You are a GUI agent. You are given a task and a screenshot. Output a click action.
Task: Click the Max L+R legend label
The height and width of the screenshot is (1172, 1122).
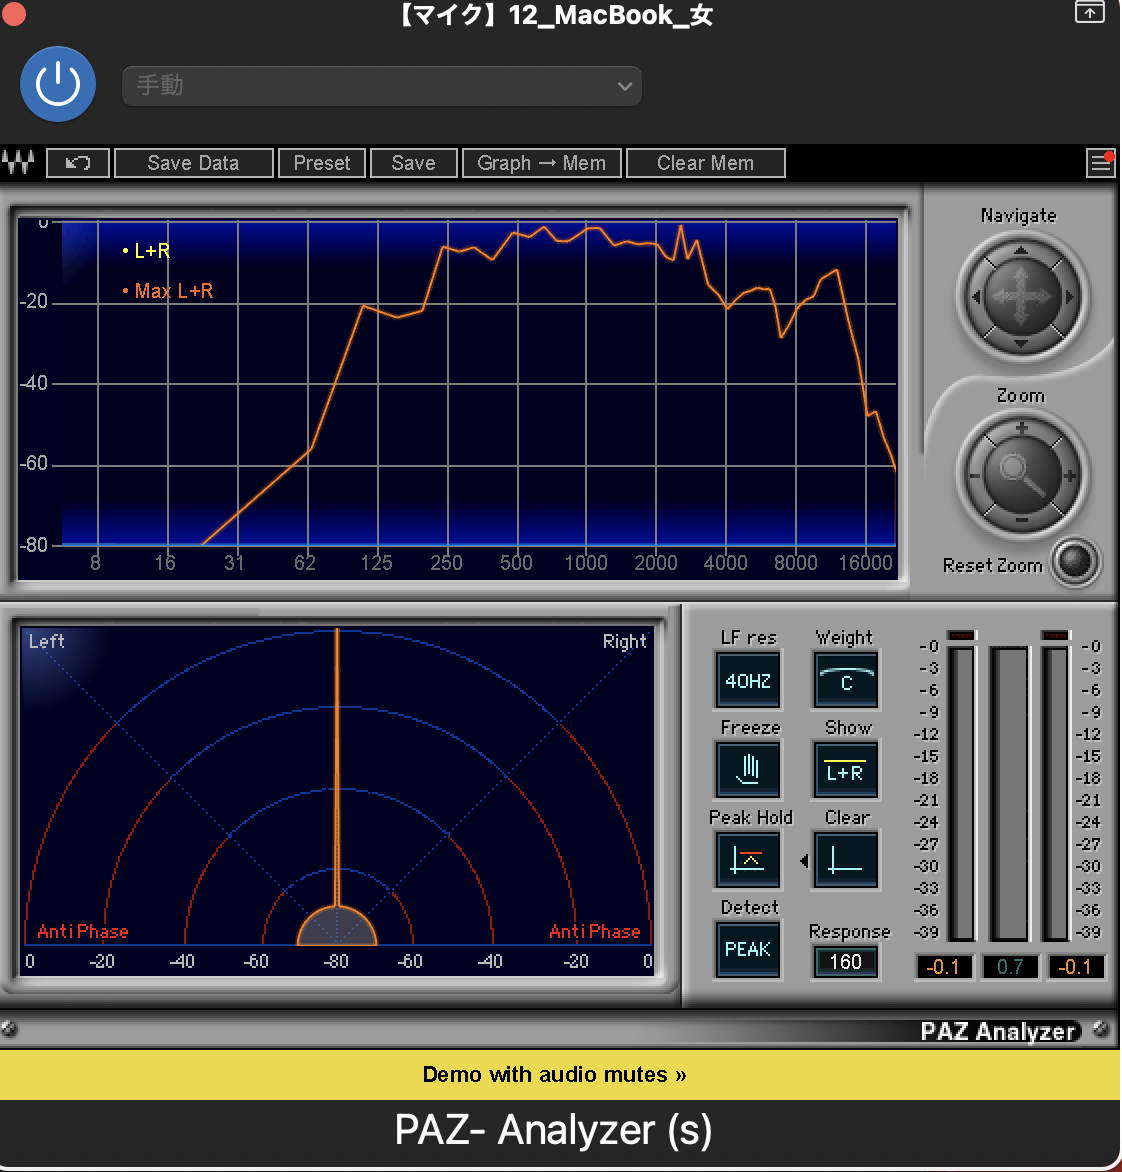(173, 291)
